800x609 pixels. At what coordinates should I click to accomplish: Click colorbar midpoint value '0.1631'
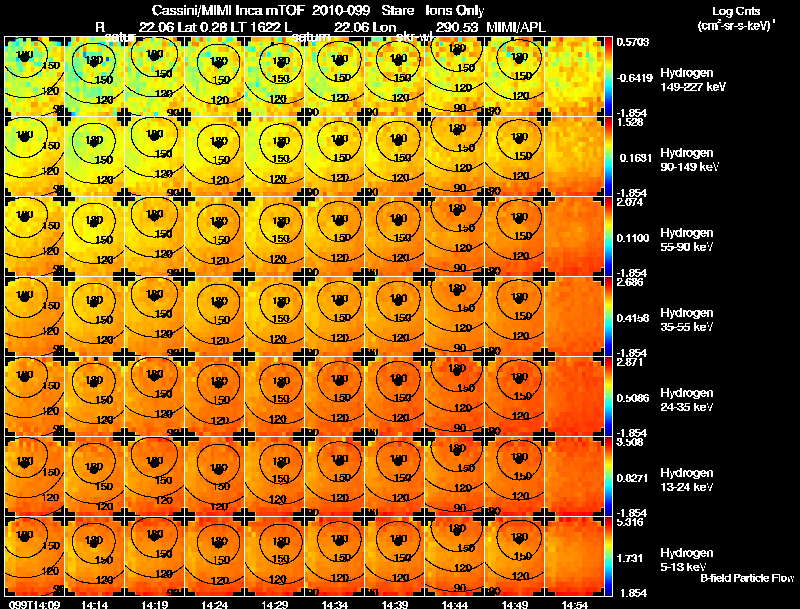(636, 158)
